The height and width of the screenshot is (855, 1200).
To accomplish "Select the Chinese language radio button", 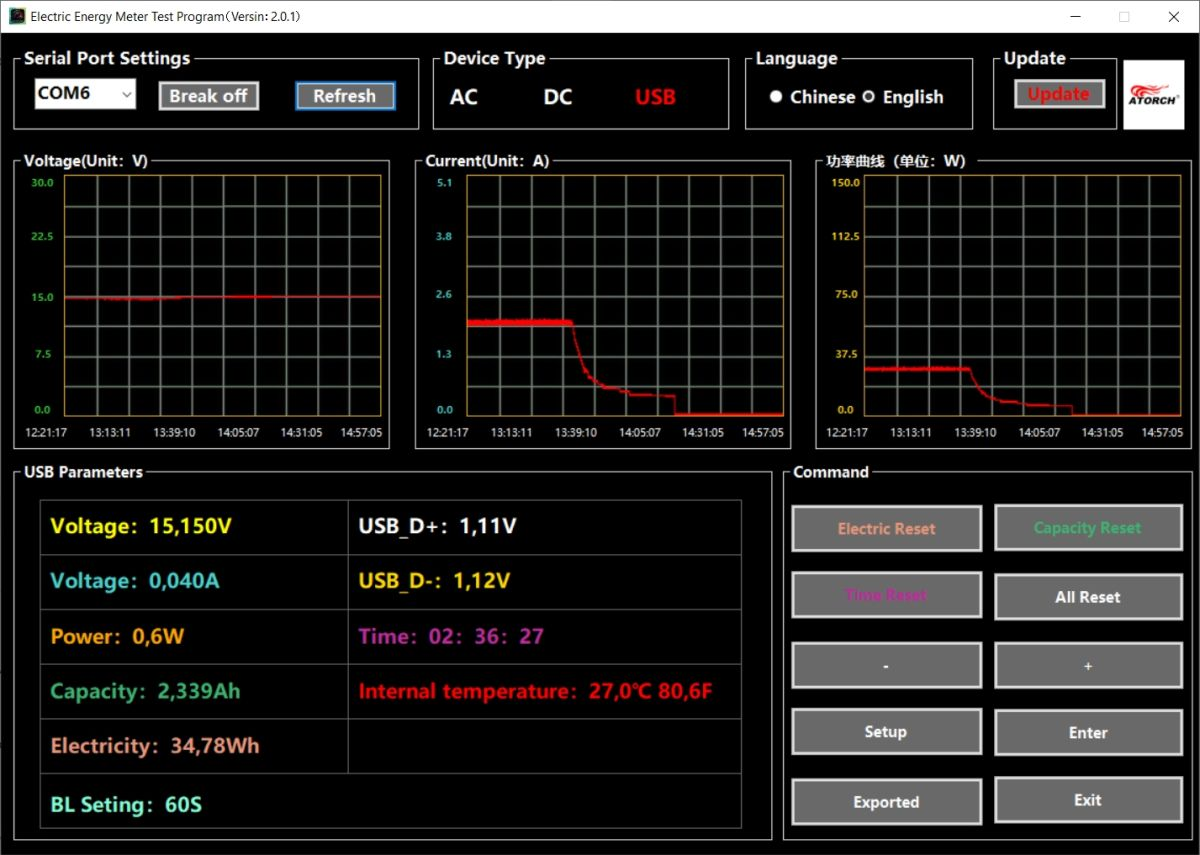I will click(776, 97).
